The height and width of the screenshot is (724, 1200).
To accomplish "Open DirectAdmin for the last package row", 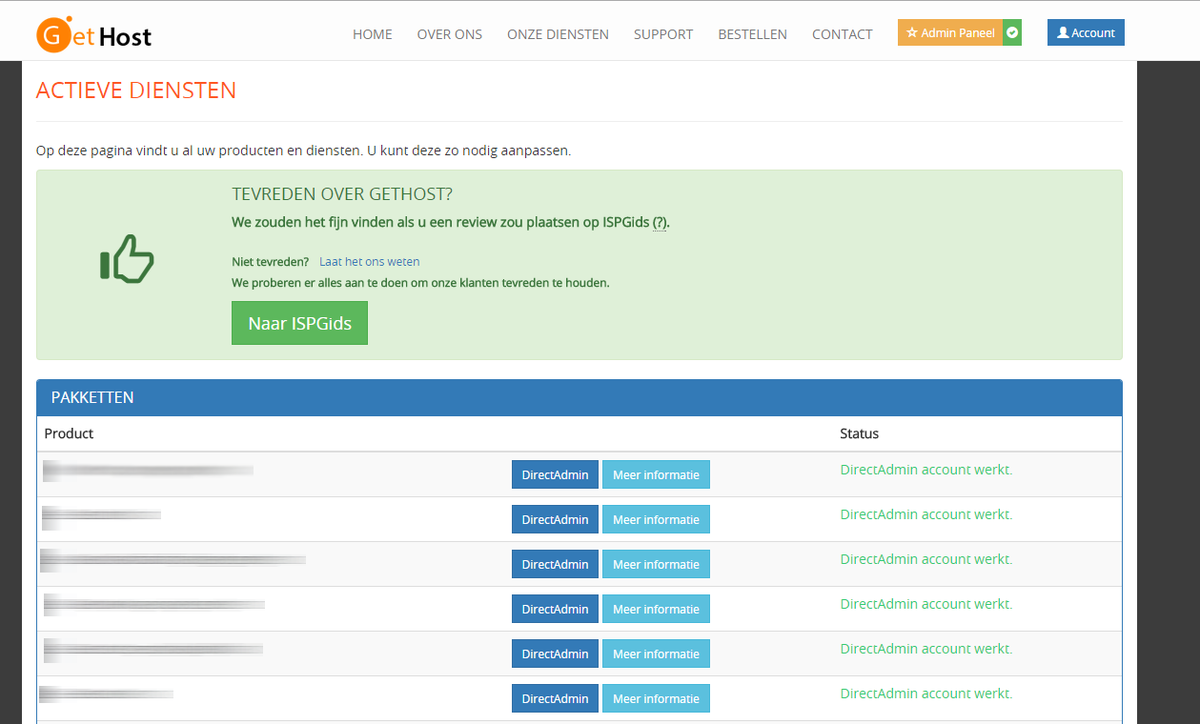I will point(554,698).
